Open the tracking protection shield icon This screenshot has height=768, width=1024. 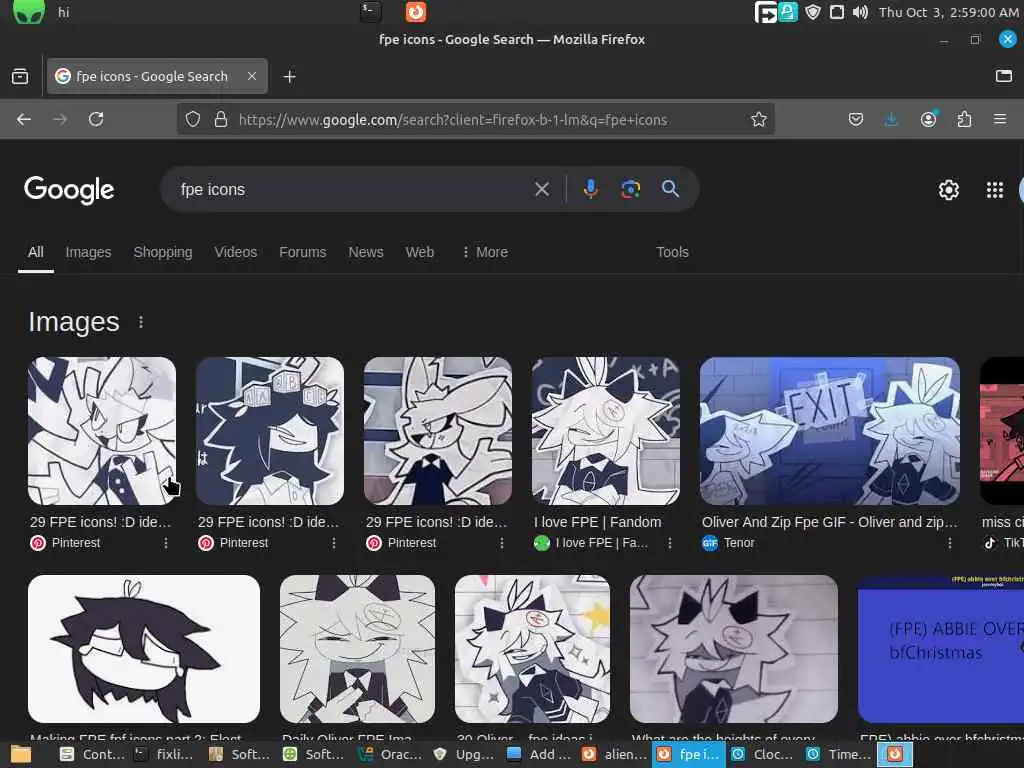coord(193,120)
